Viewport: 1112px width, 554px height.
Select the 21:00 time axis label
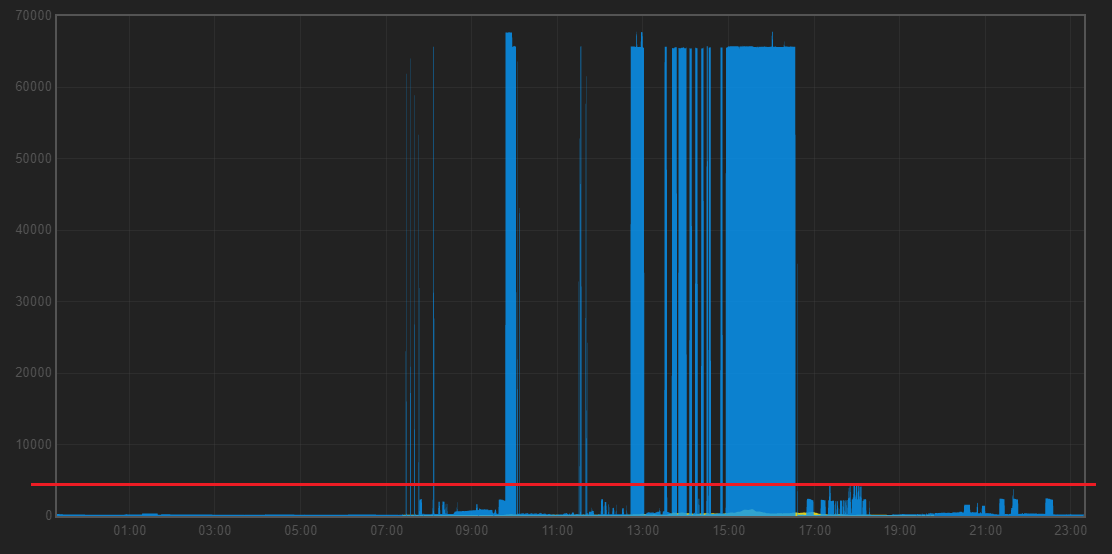986,531
